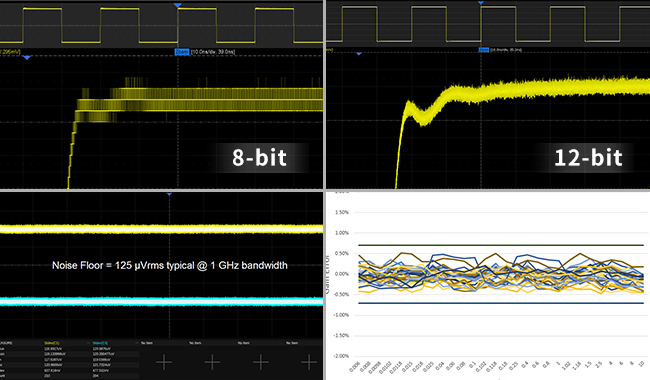The width and height of the screenshot is (650, 380).
Task: Open dropdown beside cyan Stdev column header
Action: click(x=137, y=343)
